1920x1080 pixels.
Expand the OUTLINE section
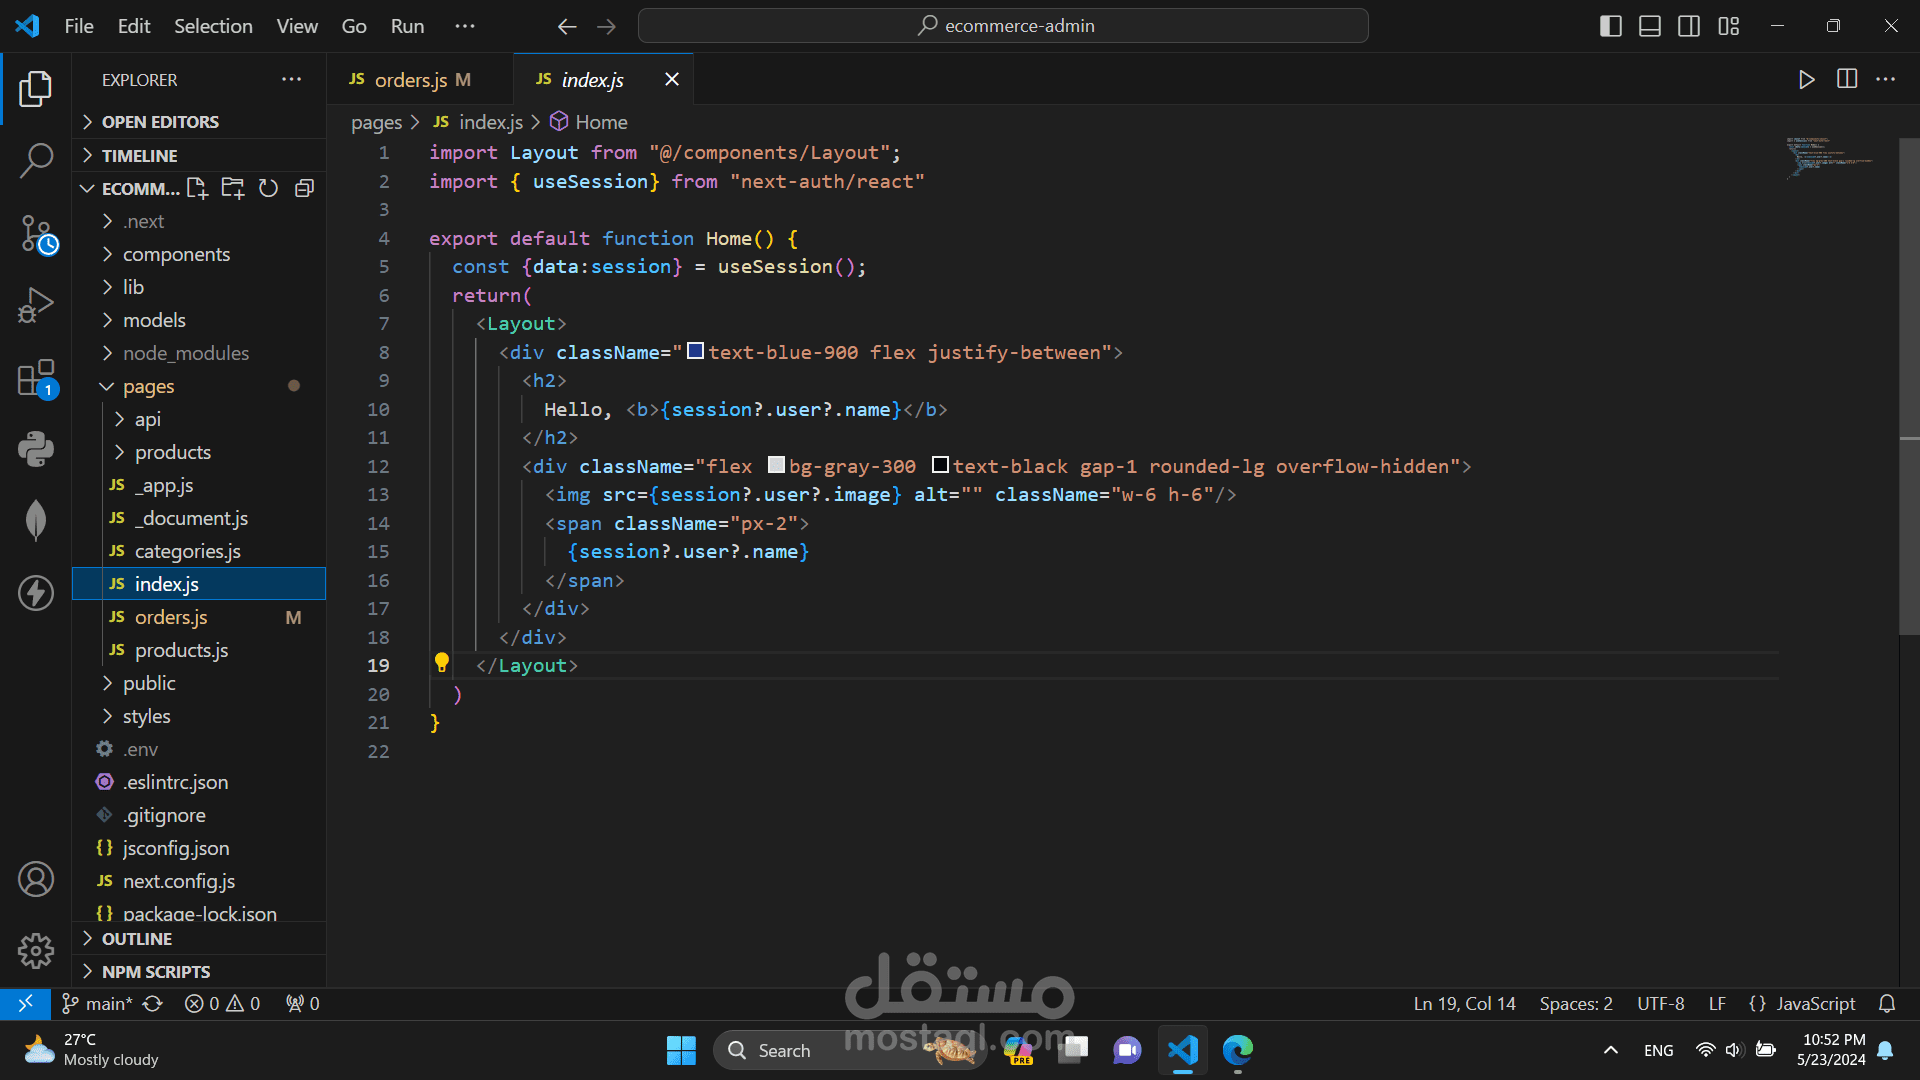point(137,939)
